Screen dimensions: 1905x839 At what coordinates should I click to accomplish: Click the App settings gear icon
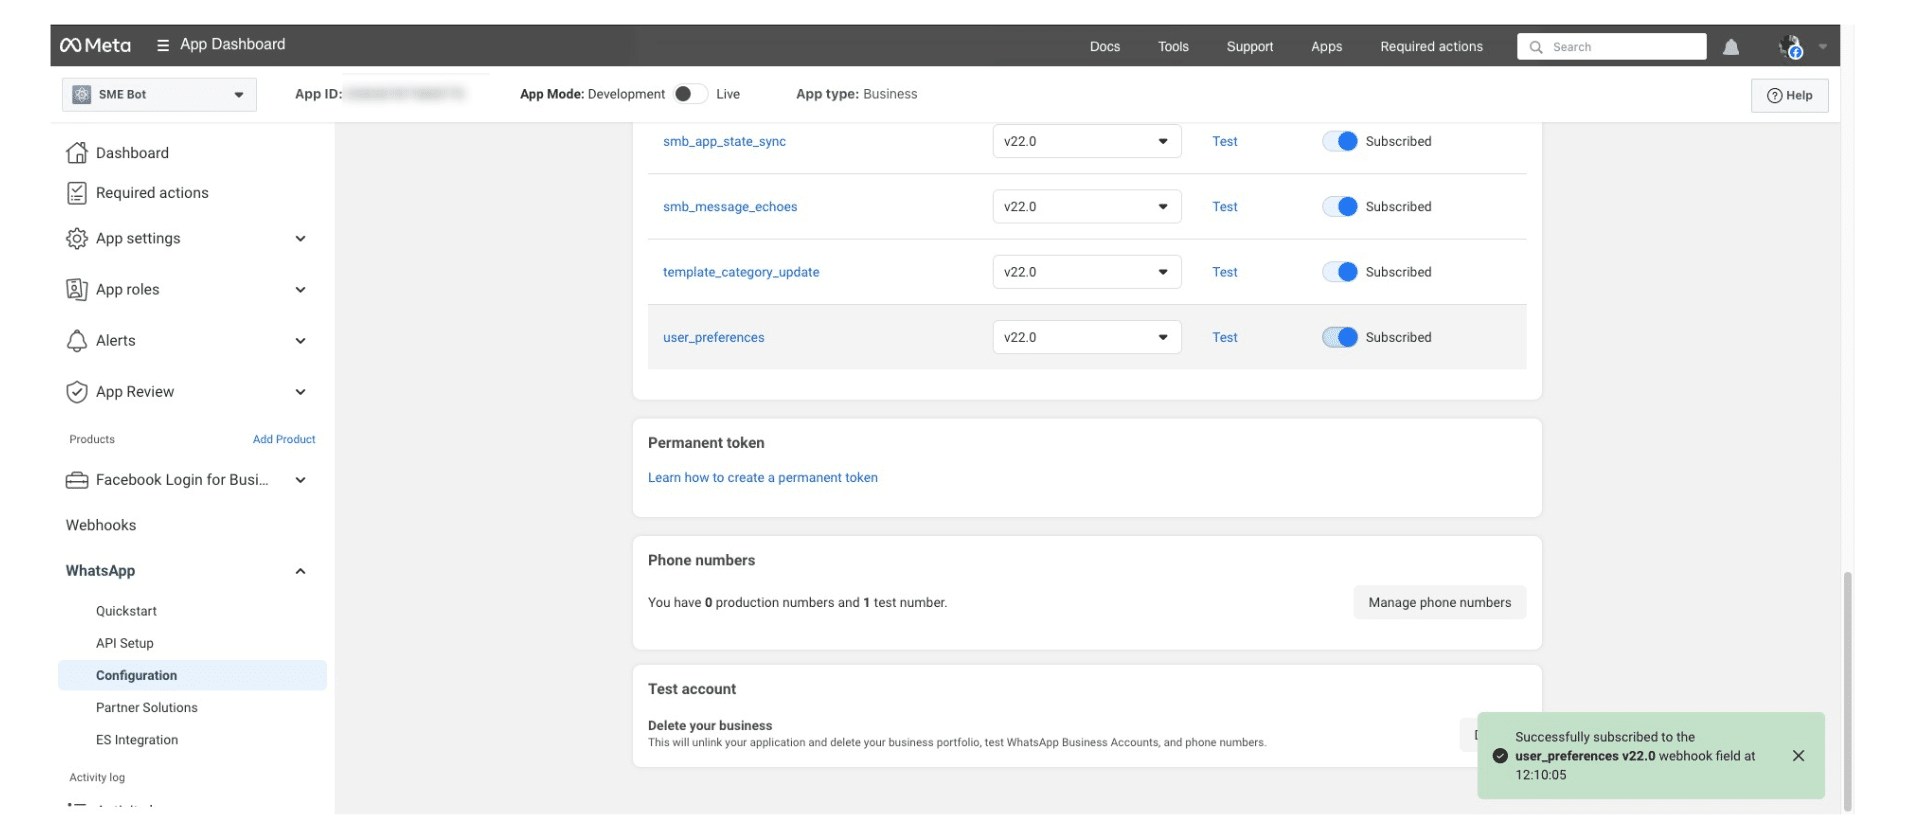click(x=77, y=239)
